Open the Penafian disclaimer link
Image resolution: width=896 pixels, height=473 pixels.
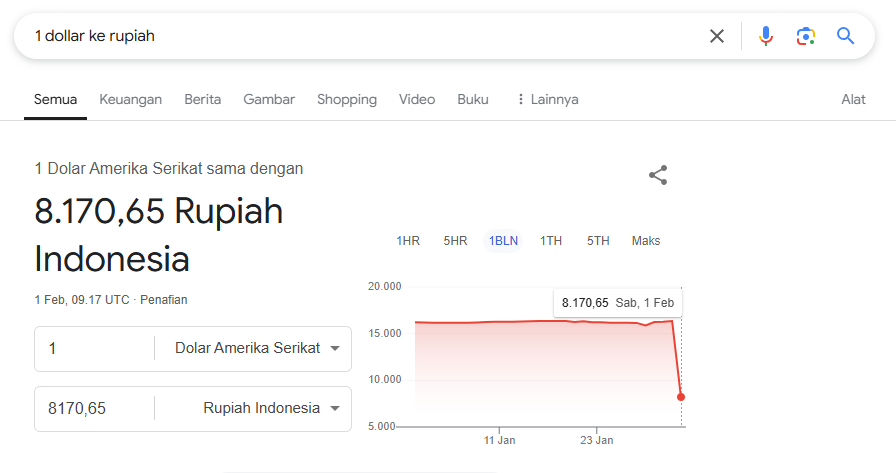click(164, 299)
